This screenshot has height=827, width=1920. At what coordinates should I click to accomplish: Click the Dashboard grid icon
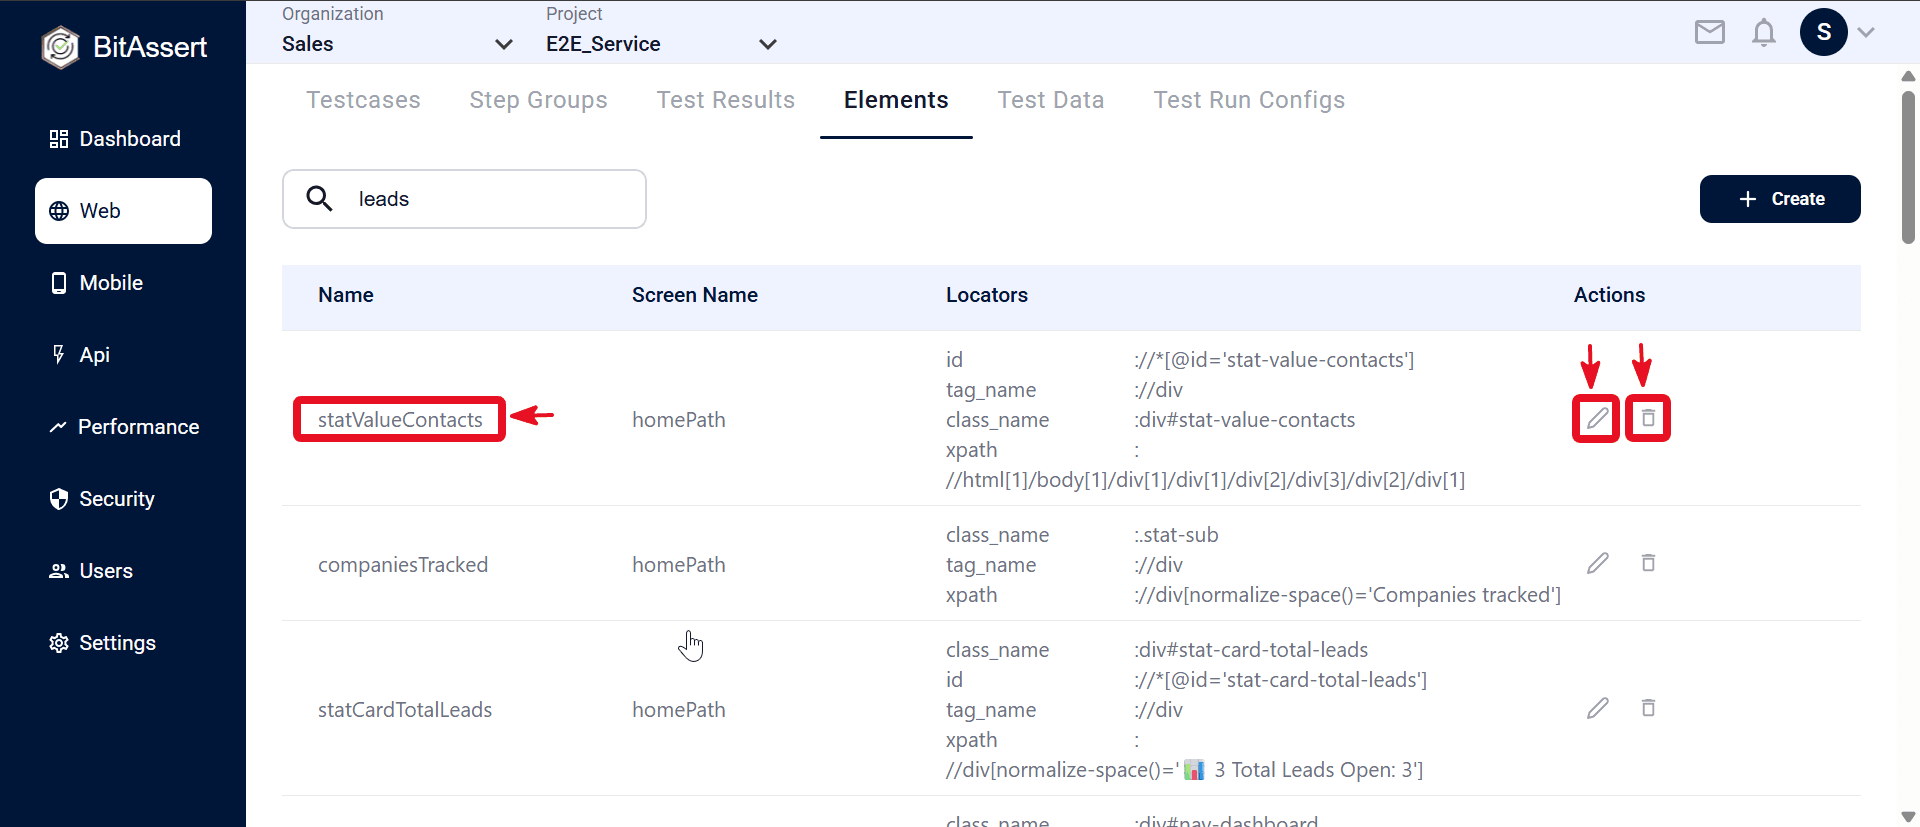click(x=59, y=139)
